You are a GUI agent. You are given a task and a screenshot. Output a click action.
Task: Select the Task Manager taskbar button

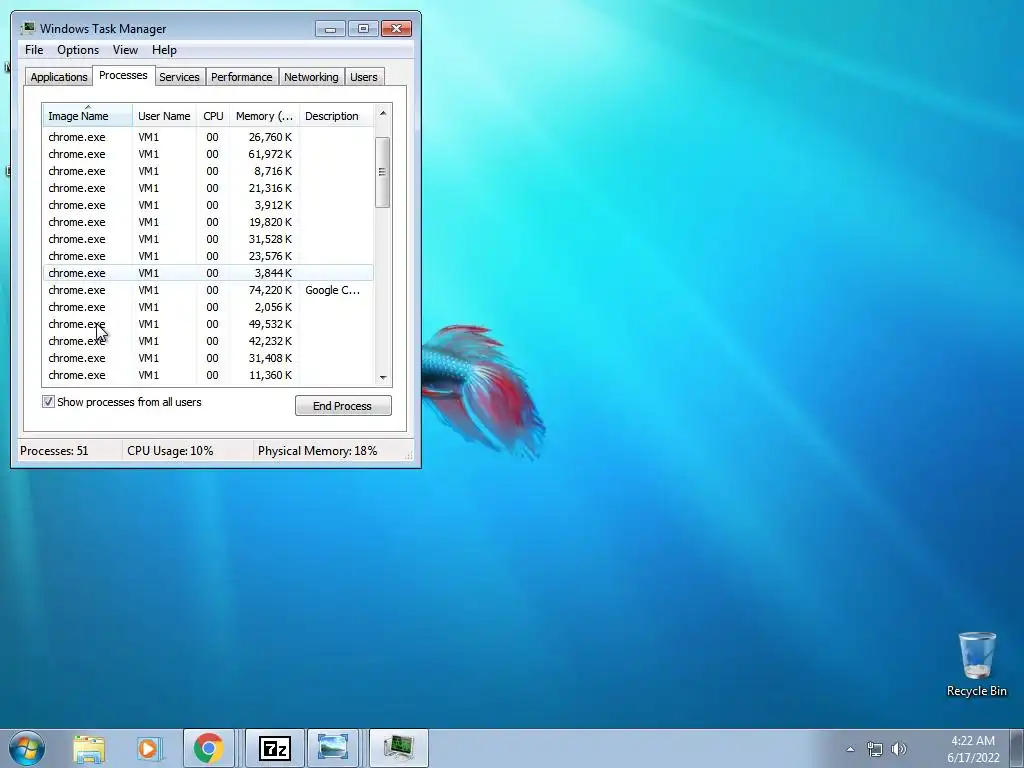tap(399, 748)
